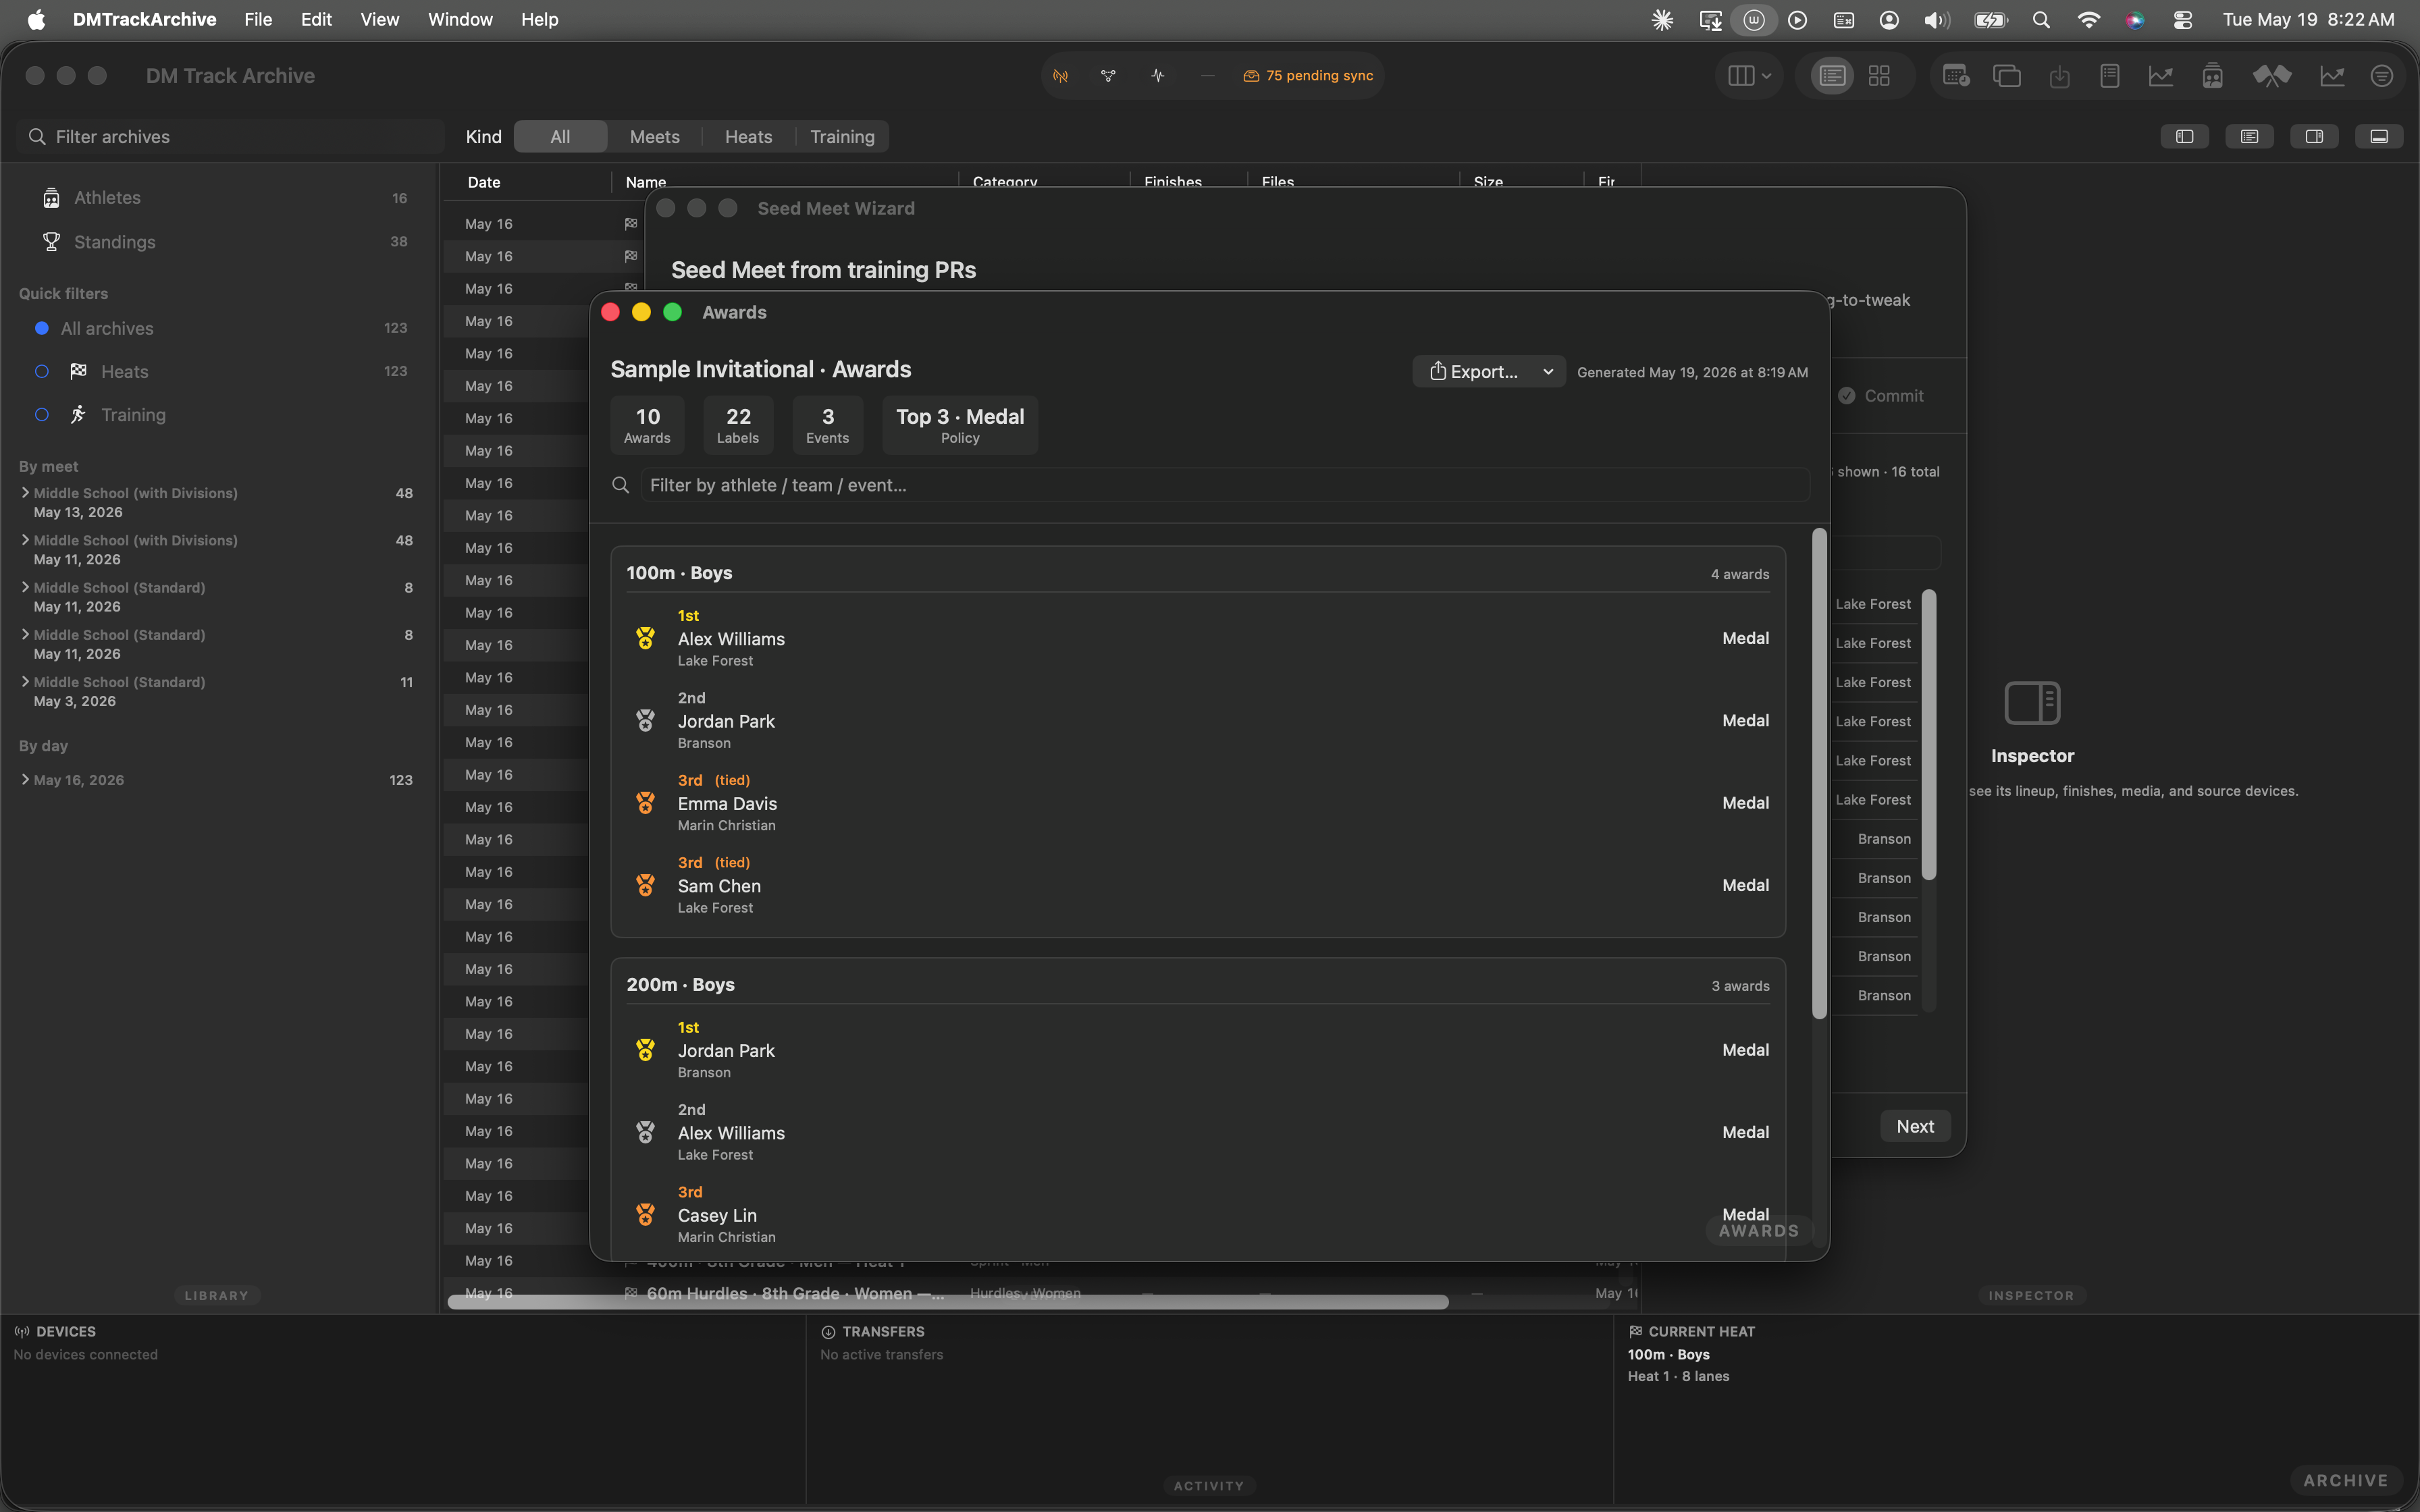The width and height of the screenshot is (2420, 1512).
Task: Click the Commit step in the wizard
Action: click(1880, 396)
